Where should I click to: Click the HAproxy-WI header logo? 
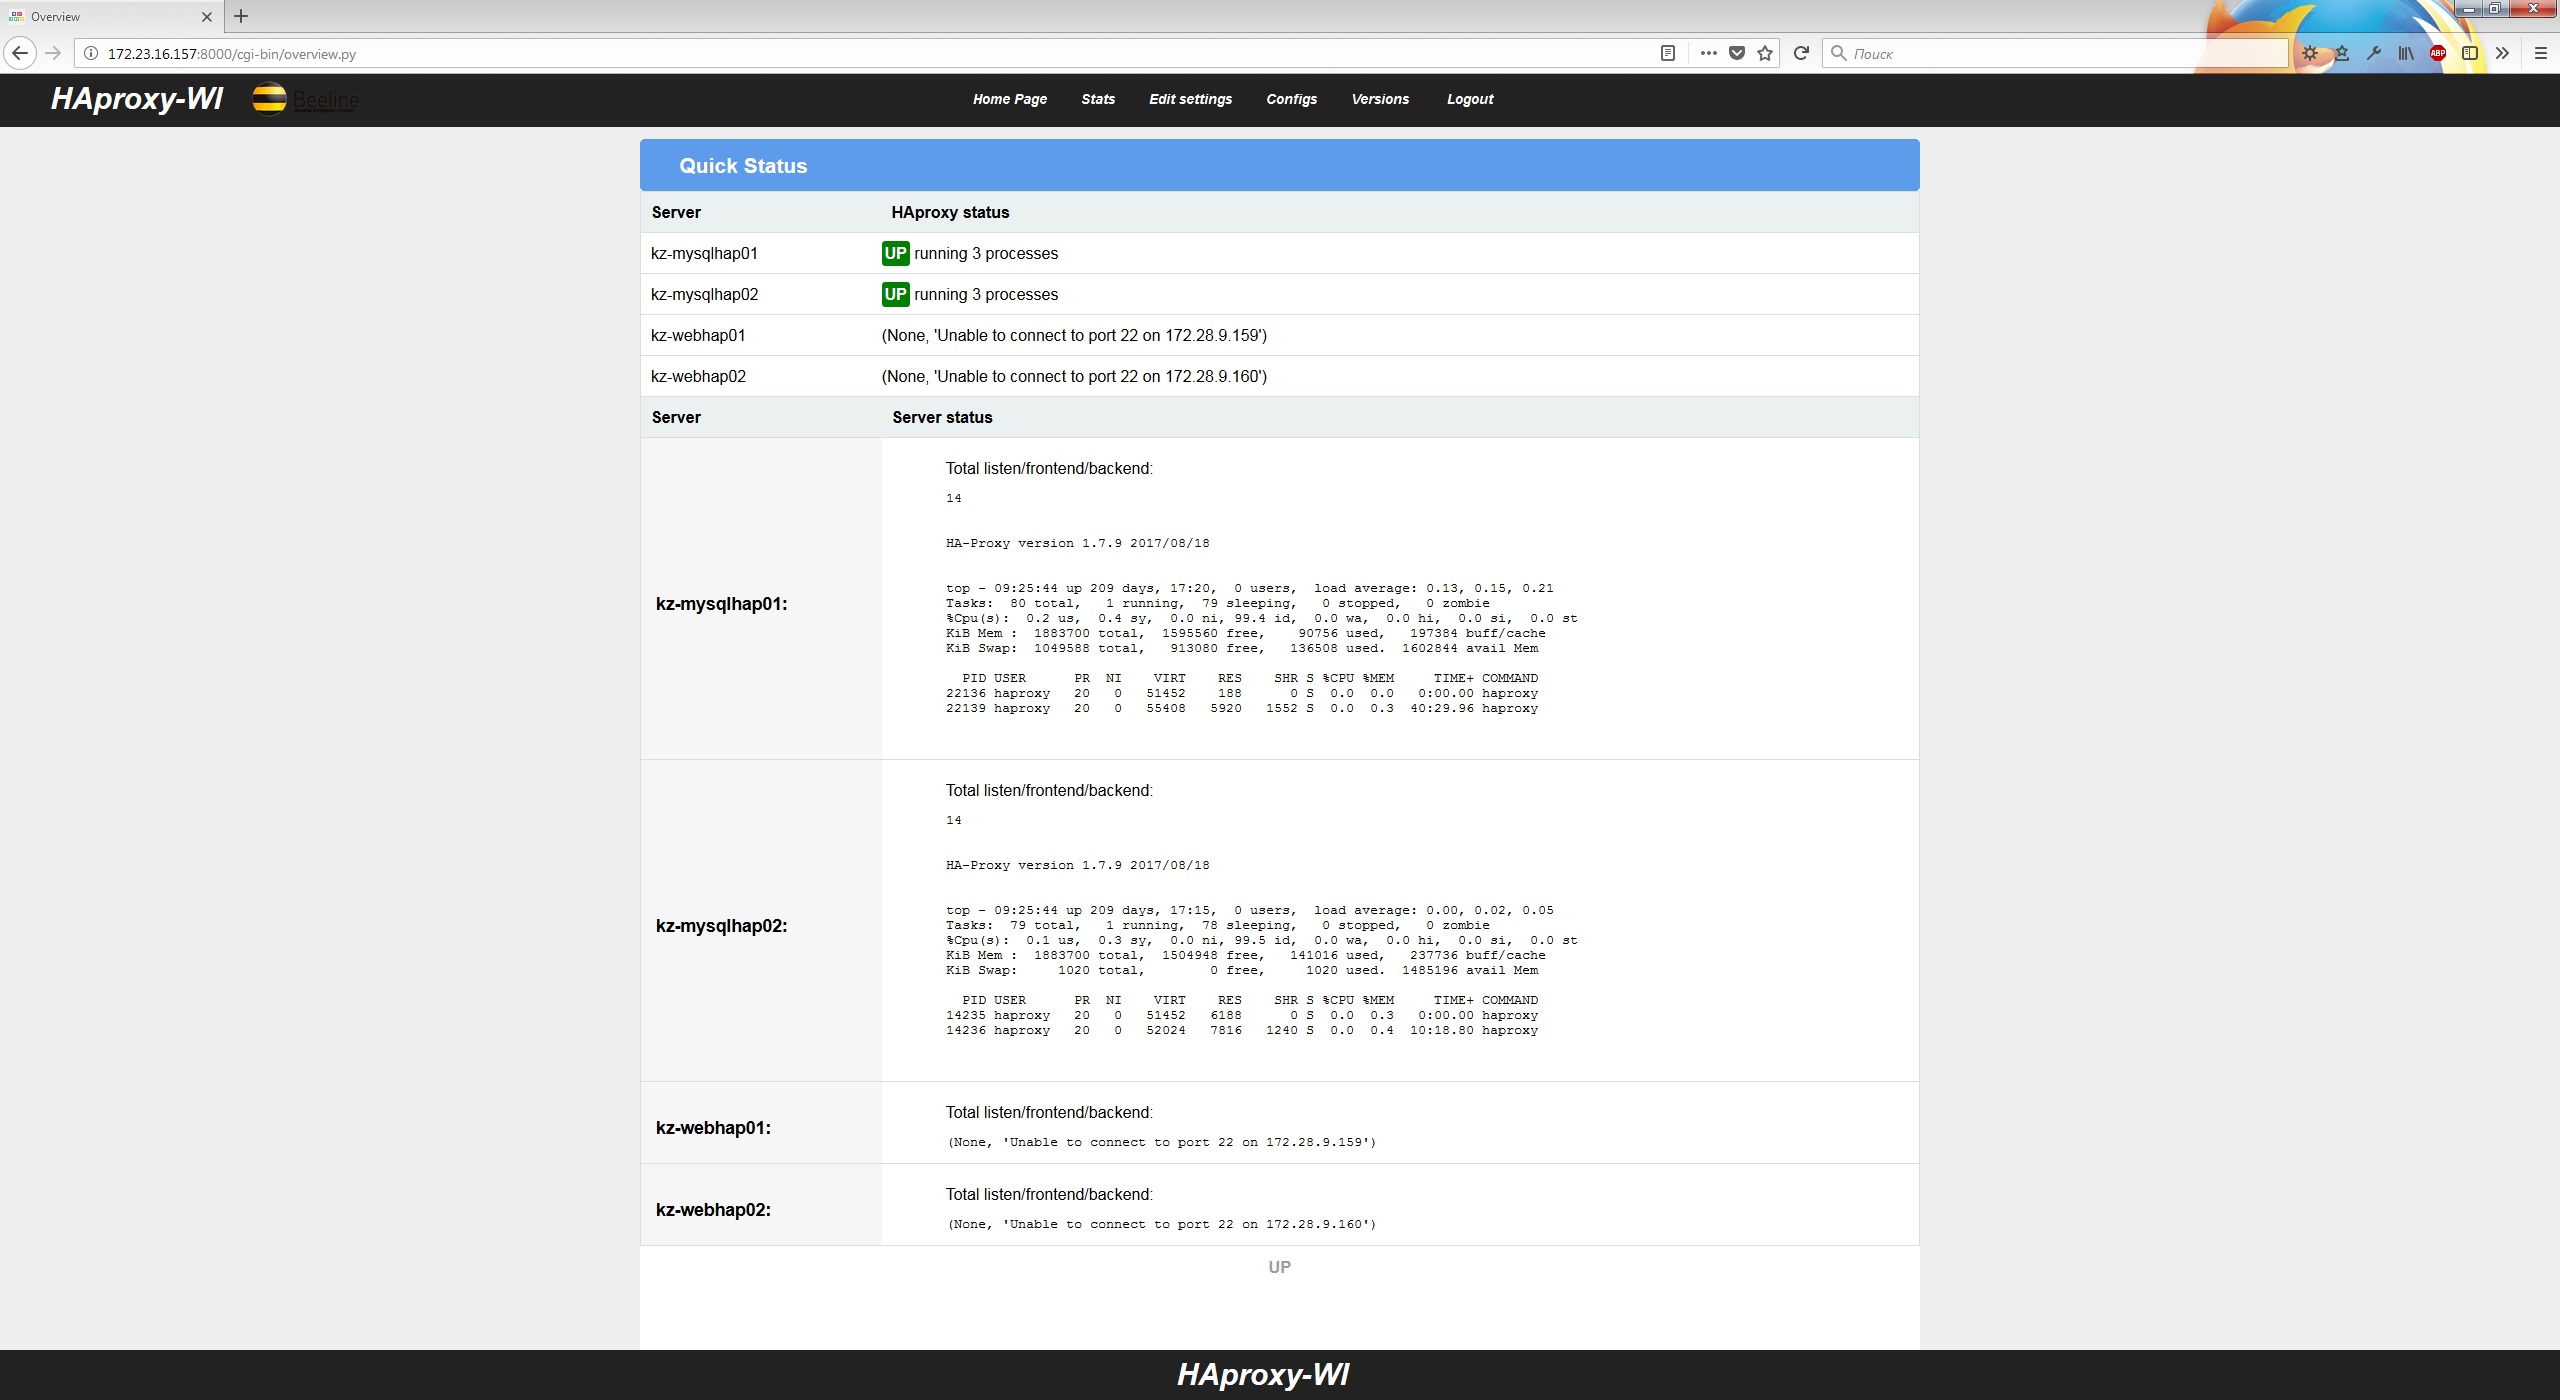coord(137,98)
